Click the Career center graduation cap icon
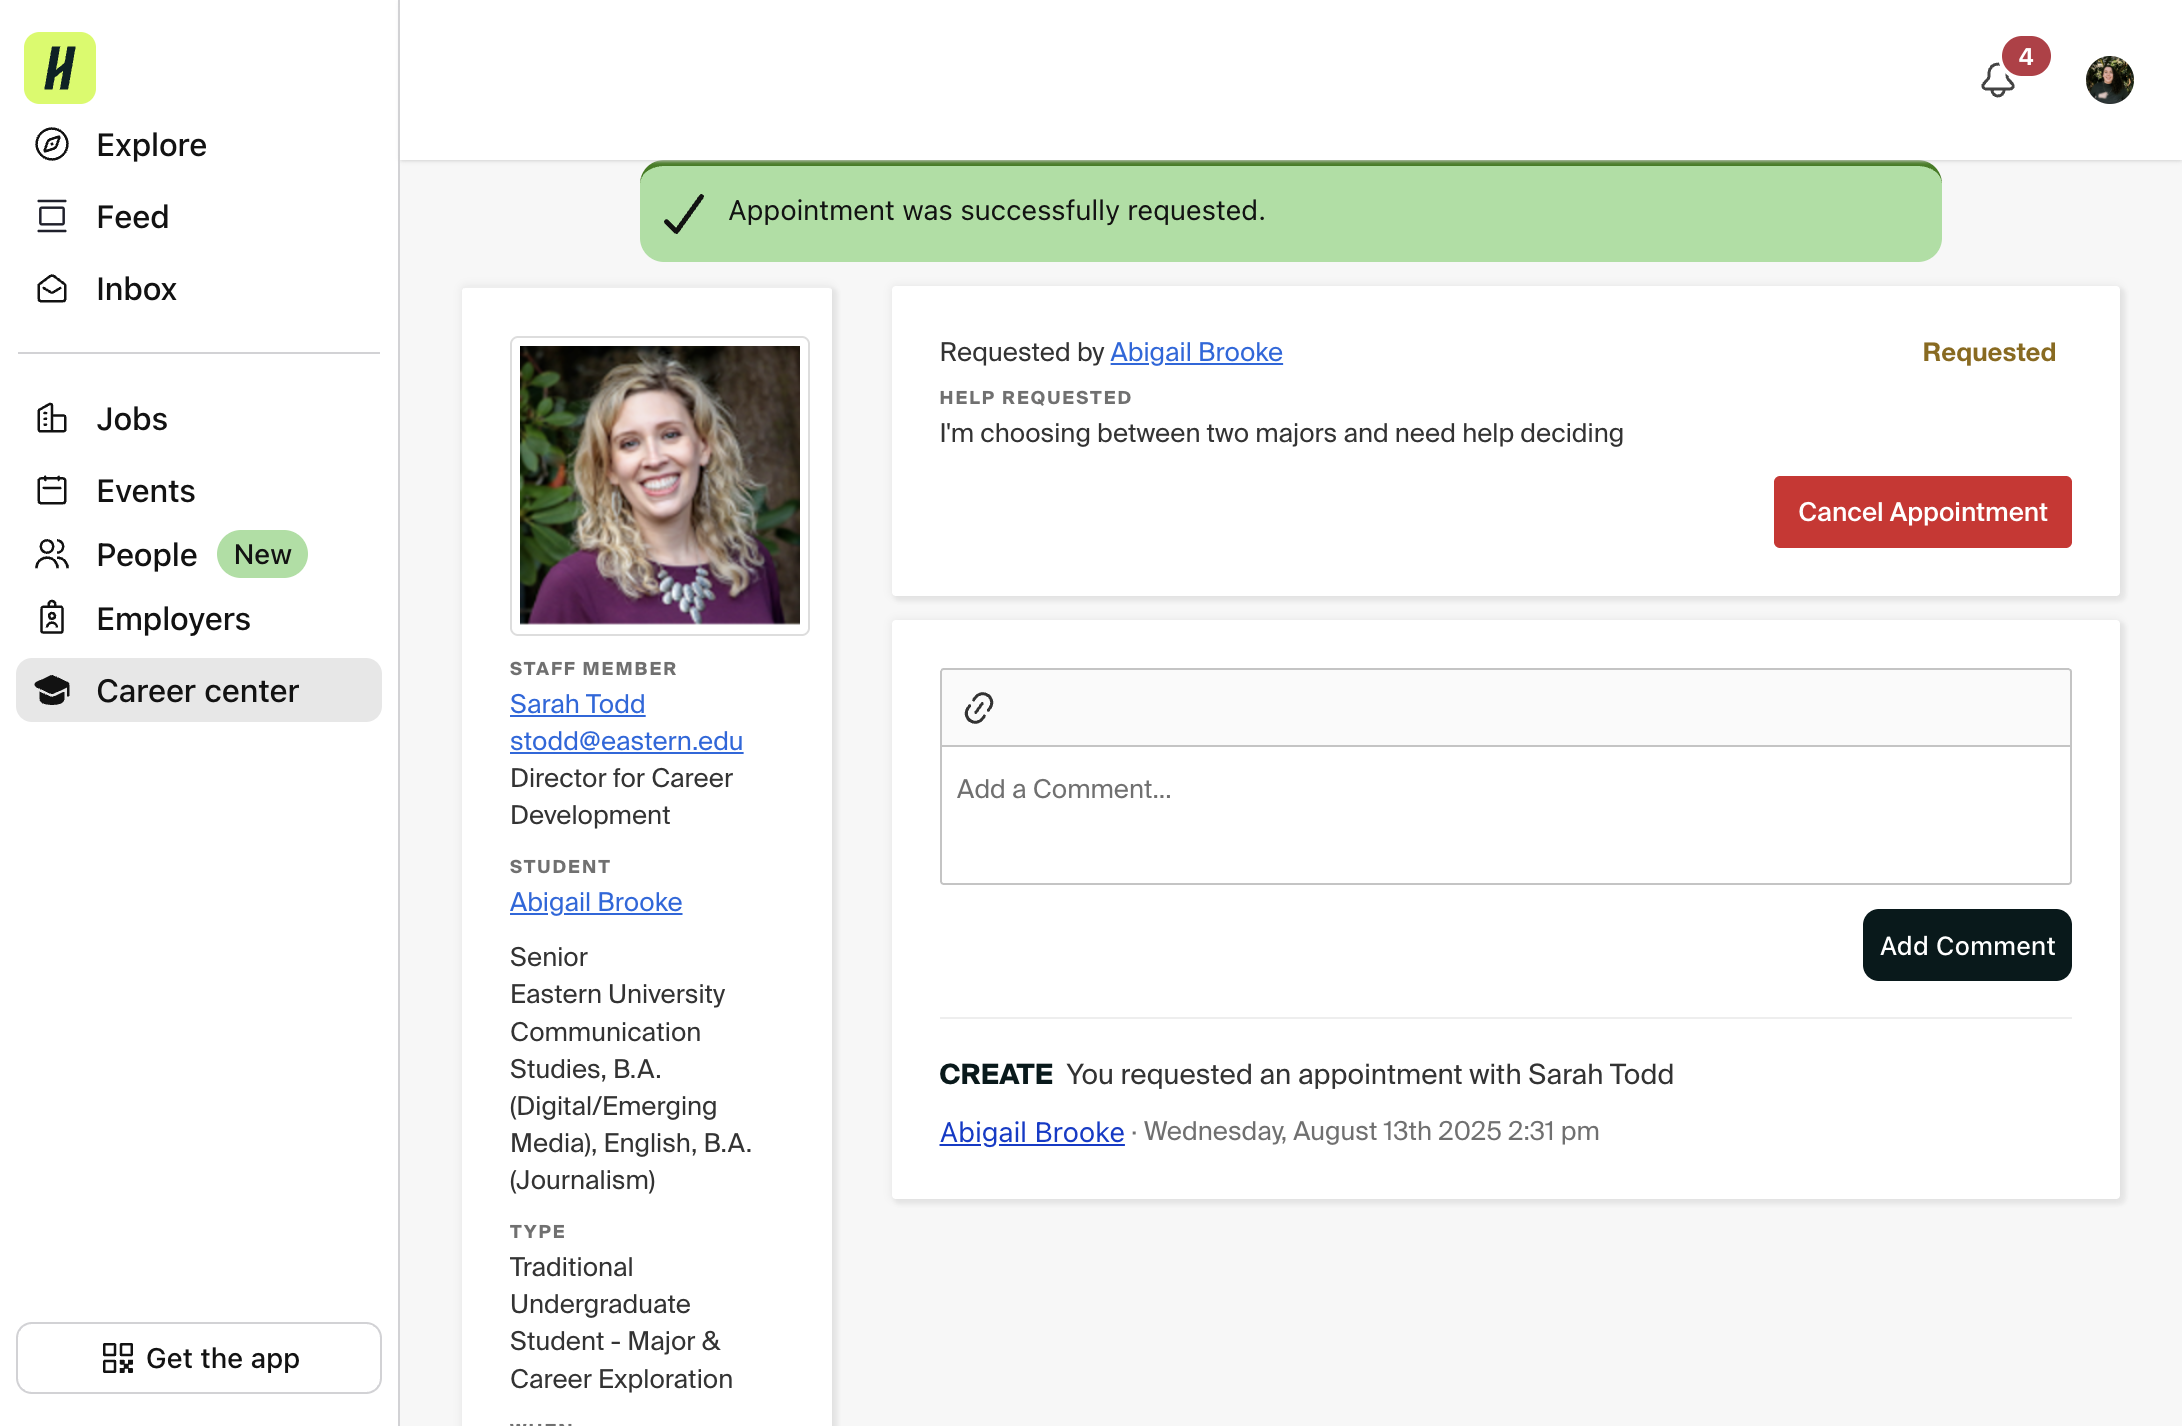Screen dimensions: 2182x1426 pos(52,691)
